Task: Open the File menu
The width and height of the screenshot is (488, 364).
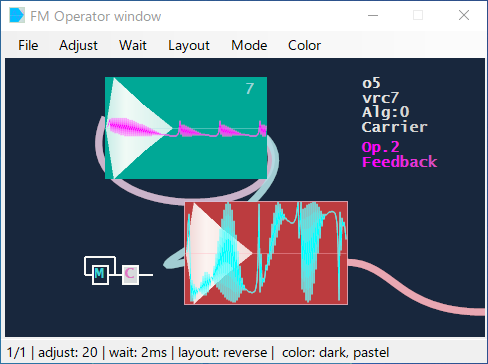Action: pyautogui.click(x=28, y=45)
